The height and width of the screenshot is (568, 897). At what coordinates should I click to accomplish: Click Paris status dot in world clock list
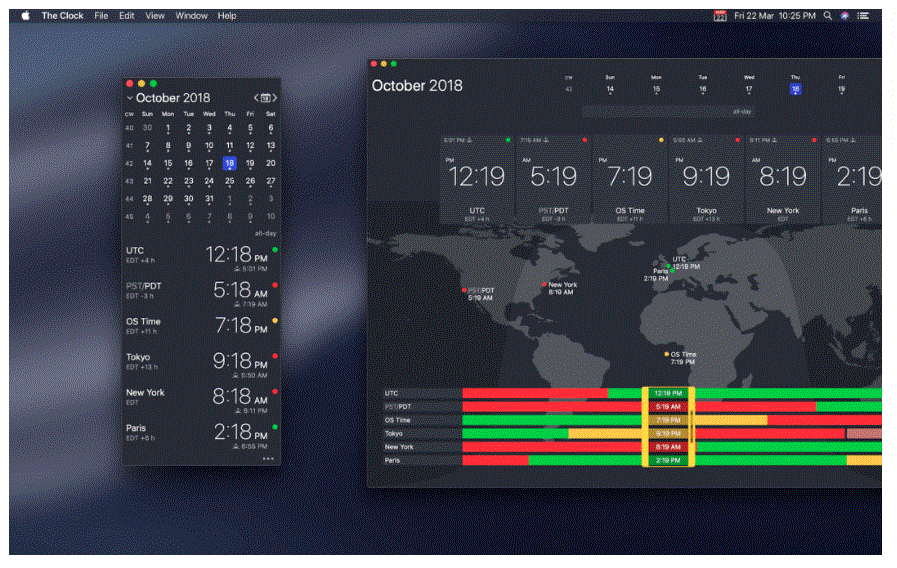tap(275, 427)
